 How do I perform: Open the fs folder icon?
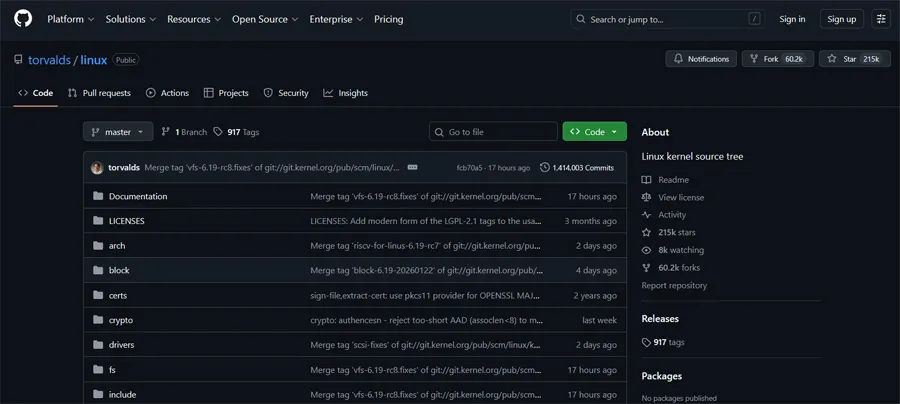[x=98, y=370]
